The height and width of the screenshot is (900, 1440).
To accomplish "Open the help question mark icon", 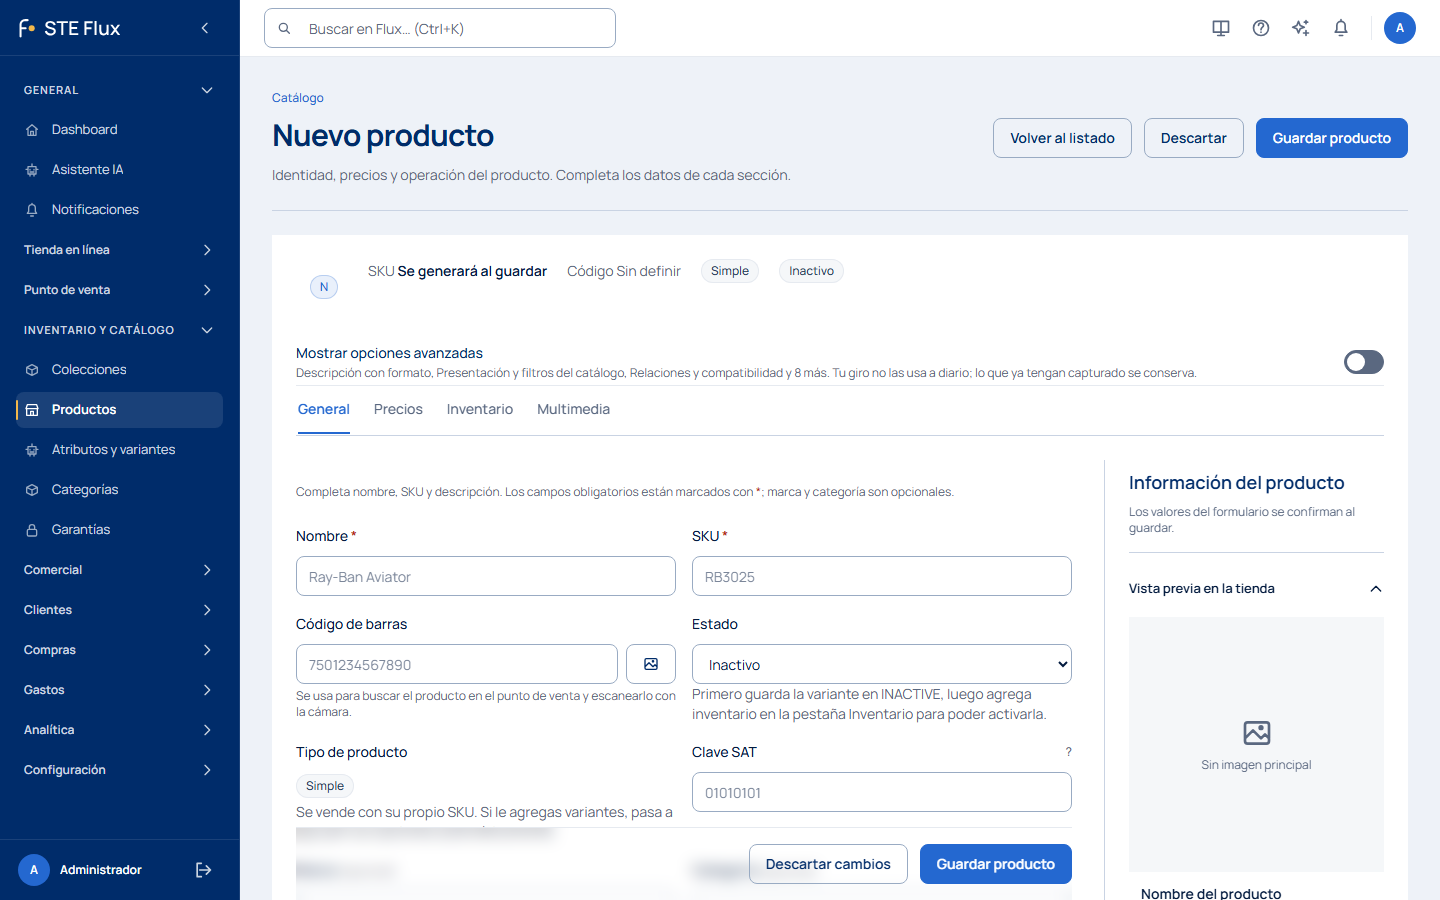I will [x=1261, y=28].
